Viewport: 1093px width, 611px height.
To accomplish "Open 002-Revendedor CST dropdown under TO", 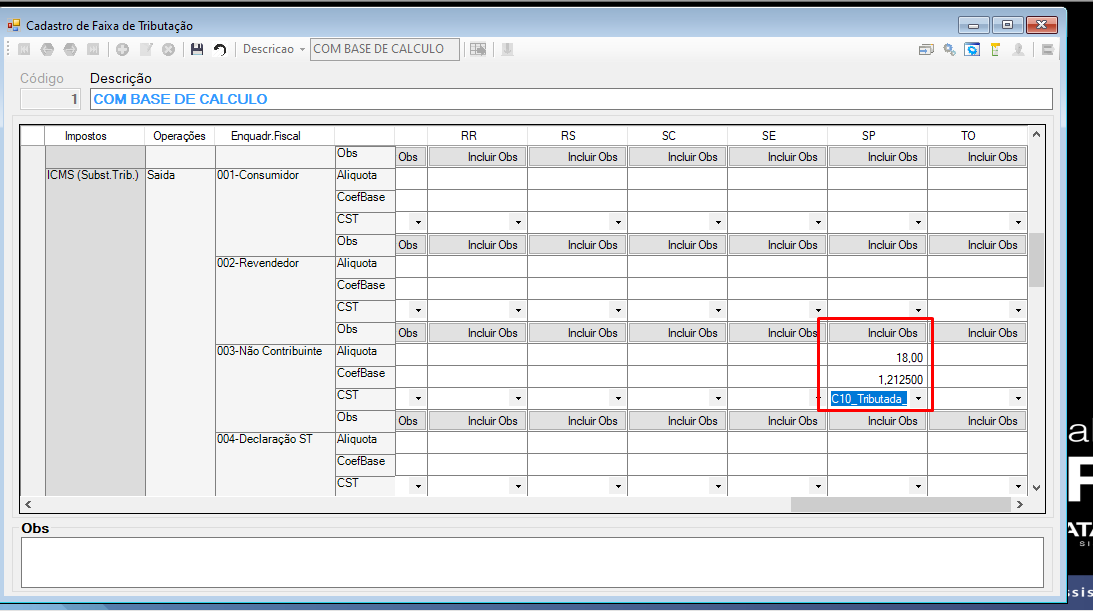I will (x=1018, y=310).
